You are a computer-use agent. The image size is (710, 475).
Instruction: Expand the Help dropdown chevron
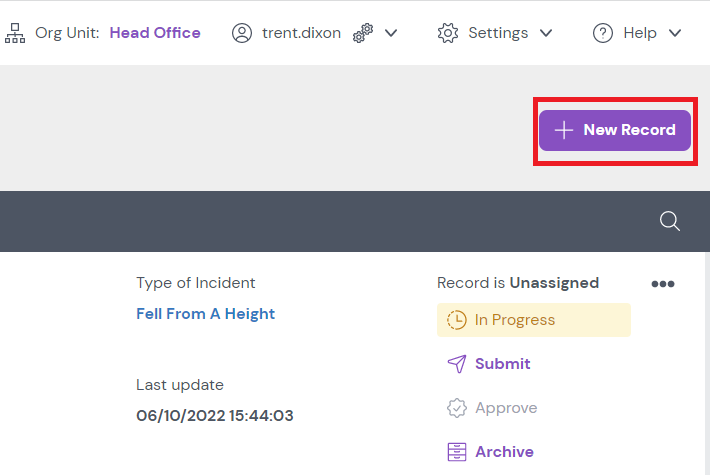click(x=675, y=33)
